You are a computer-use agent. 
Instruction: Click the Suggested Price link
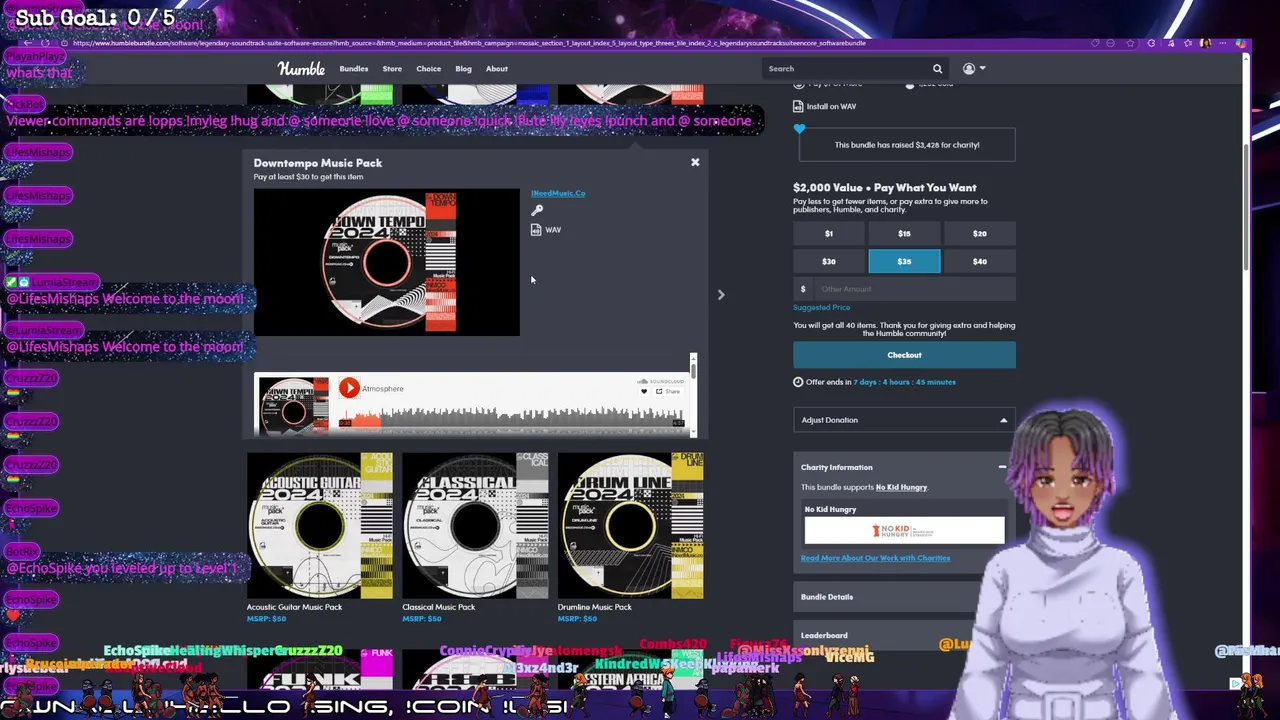pos(821,308)
